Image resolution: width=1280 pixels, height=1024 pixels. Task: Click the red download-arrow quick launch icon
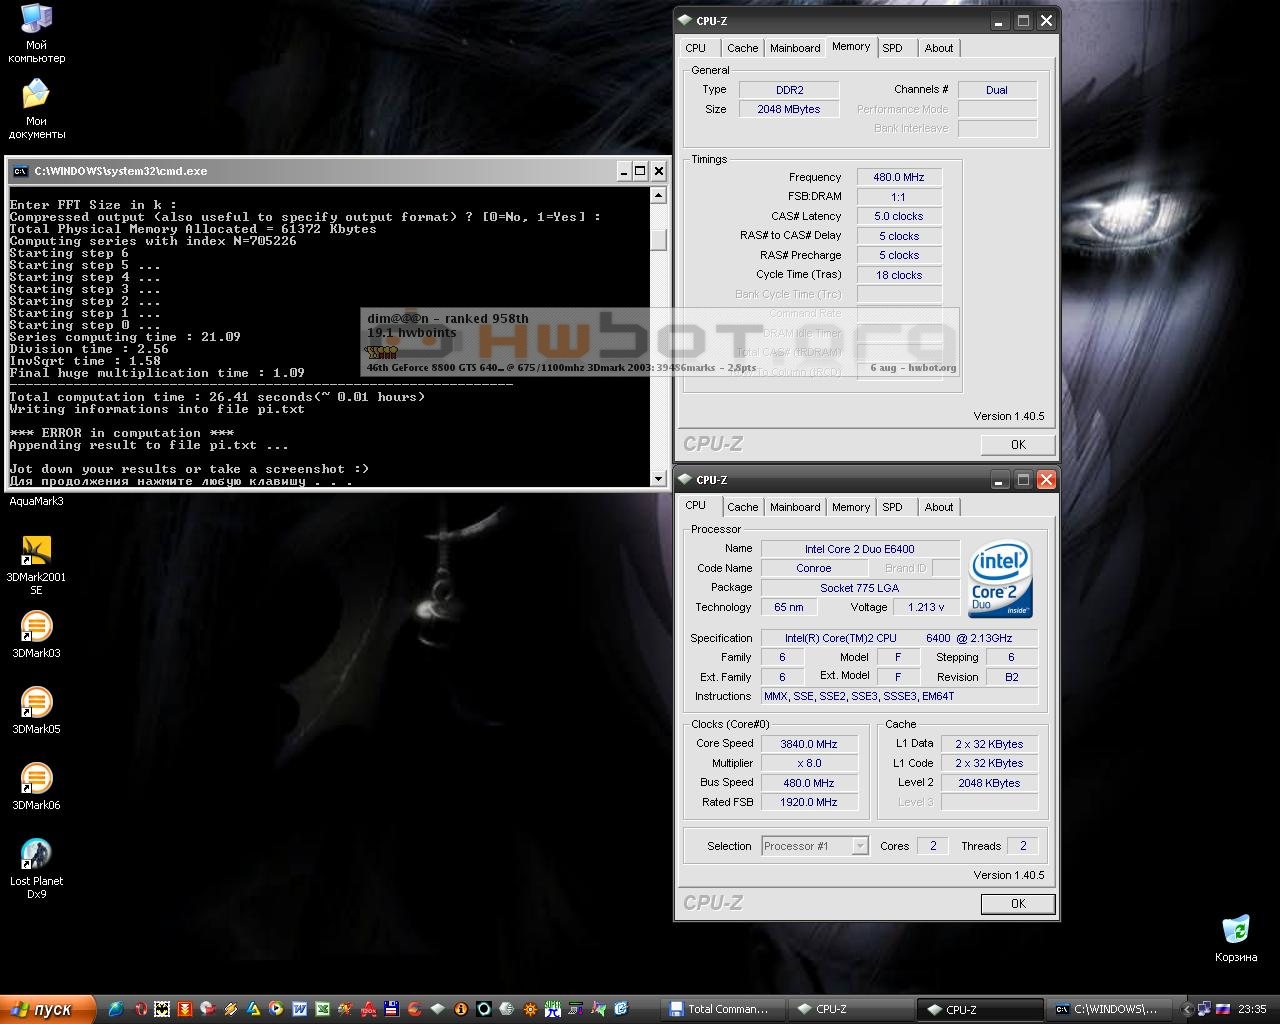pos(184,1009)
